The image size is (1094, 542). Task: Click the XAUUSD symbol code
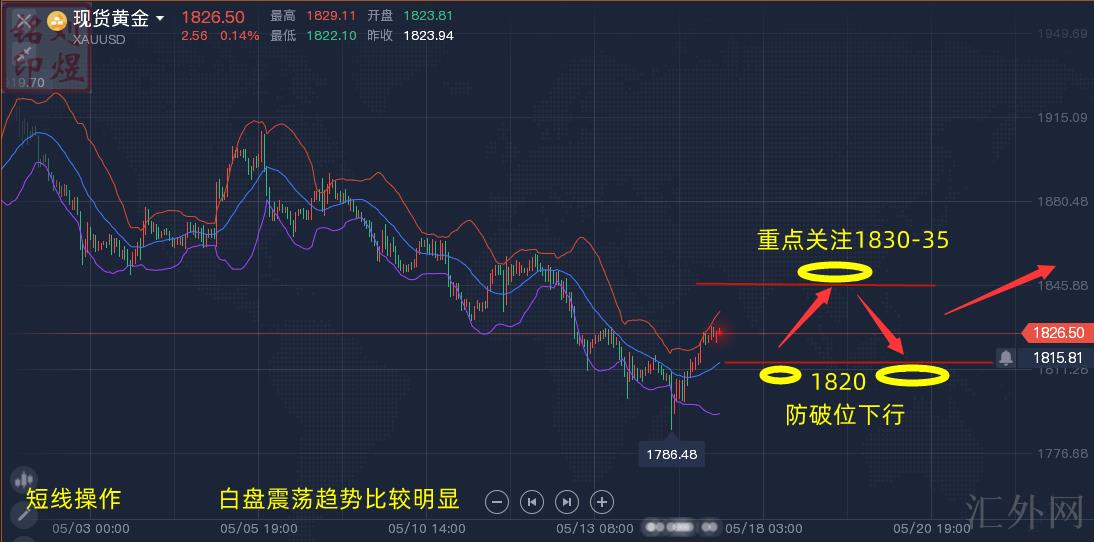point(99,40)
